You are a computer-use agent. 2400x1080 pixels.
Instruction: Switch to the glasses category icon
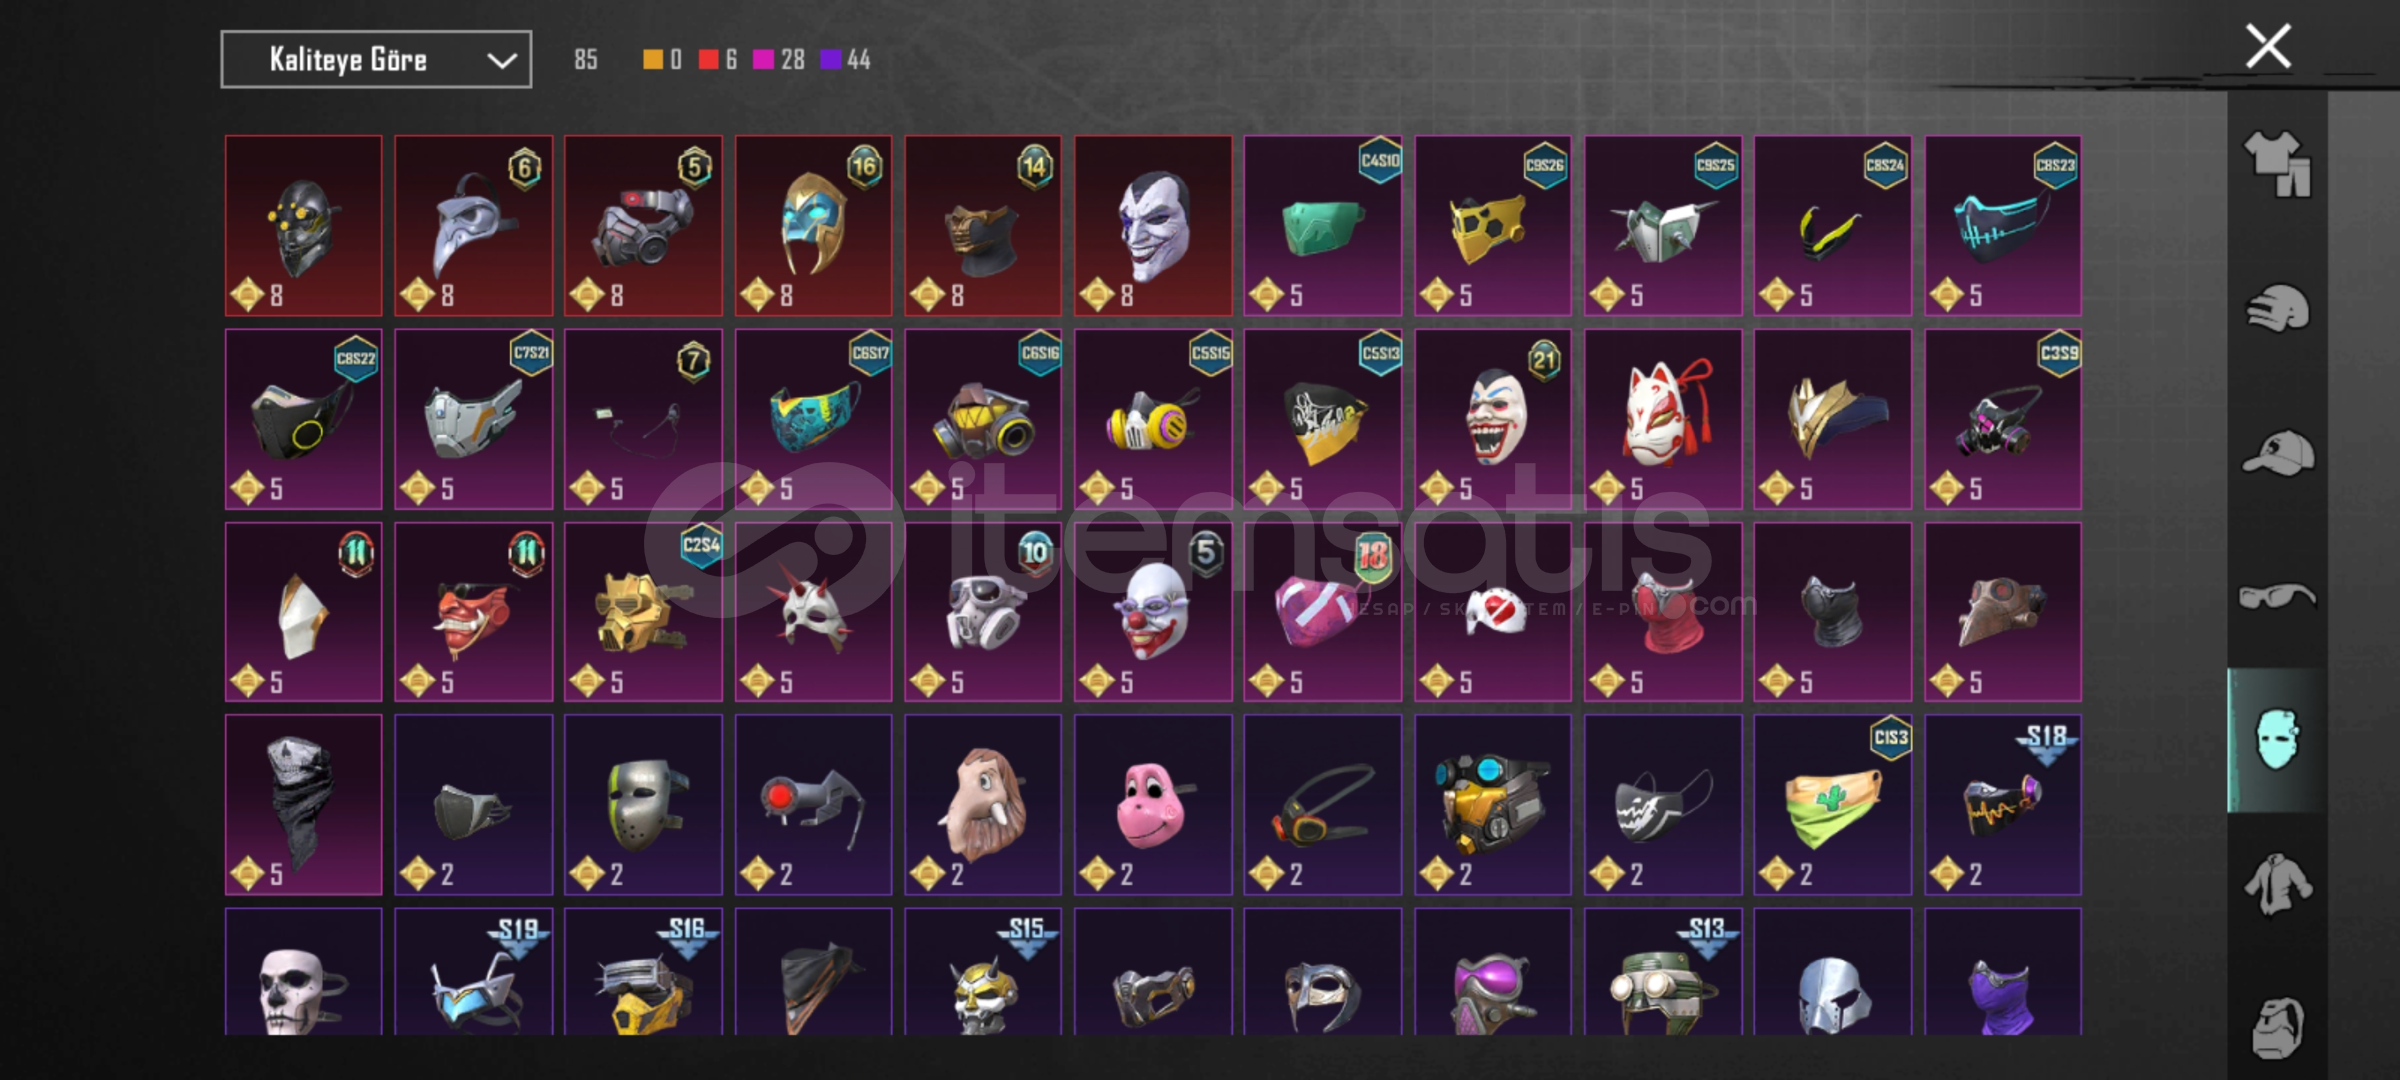click(2277, 597)
